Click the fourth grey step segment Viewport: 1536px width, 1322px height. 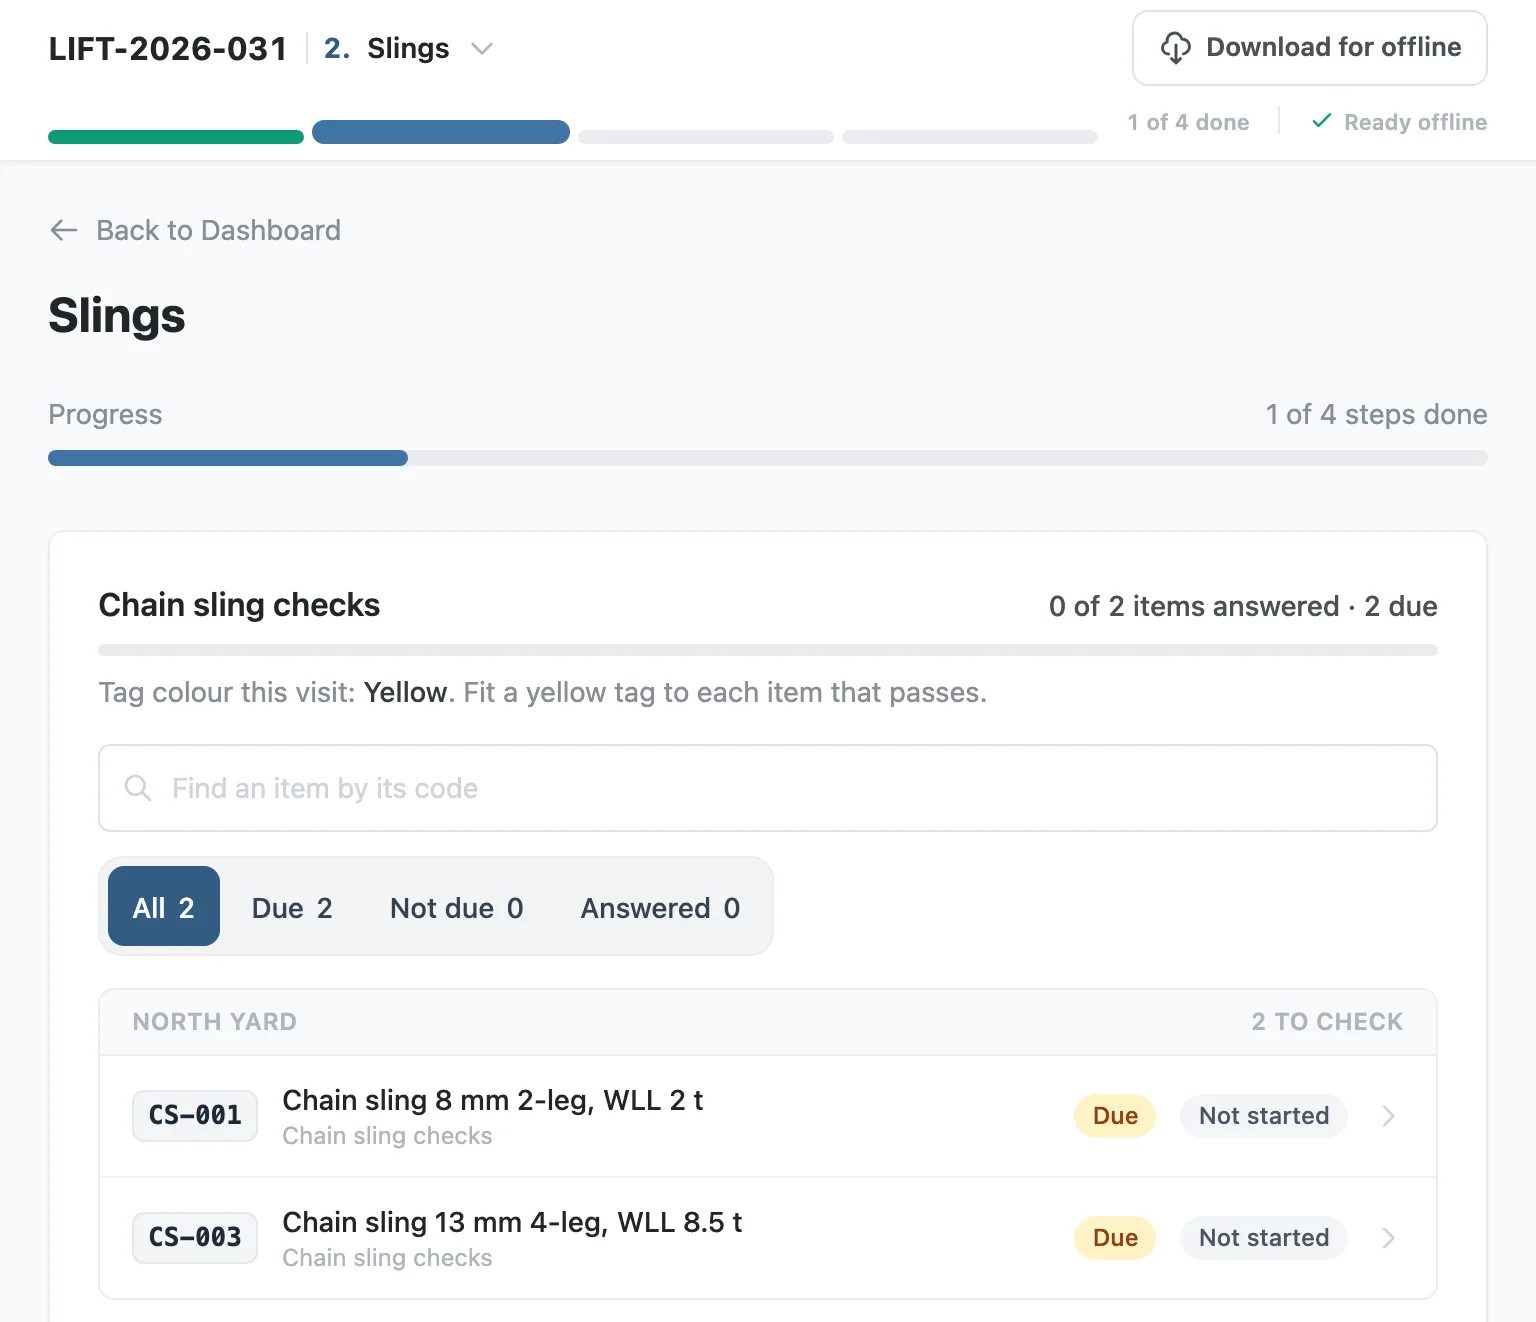point(970,137)
